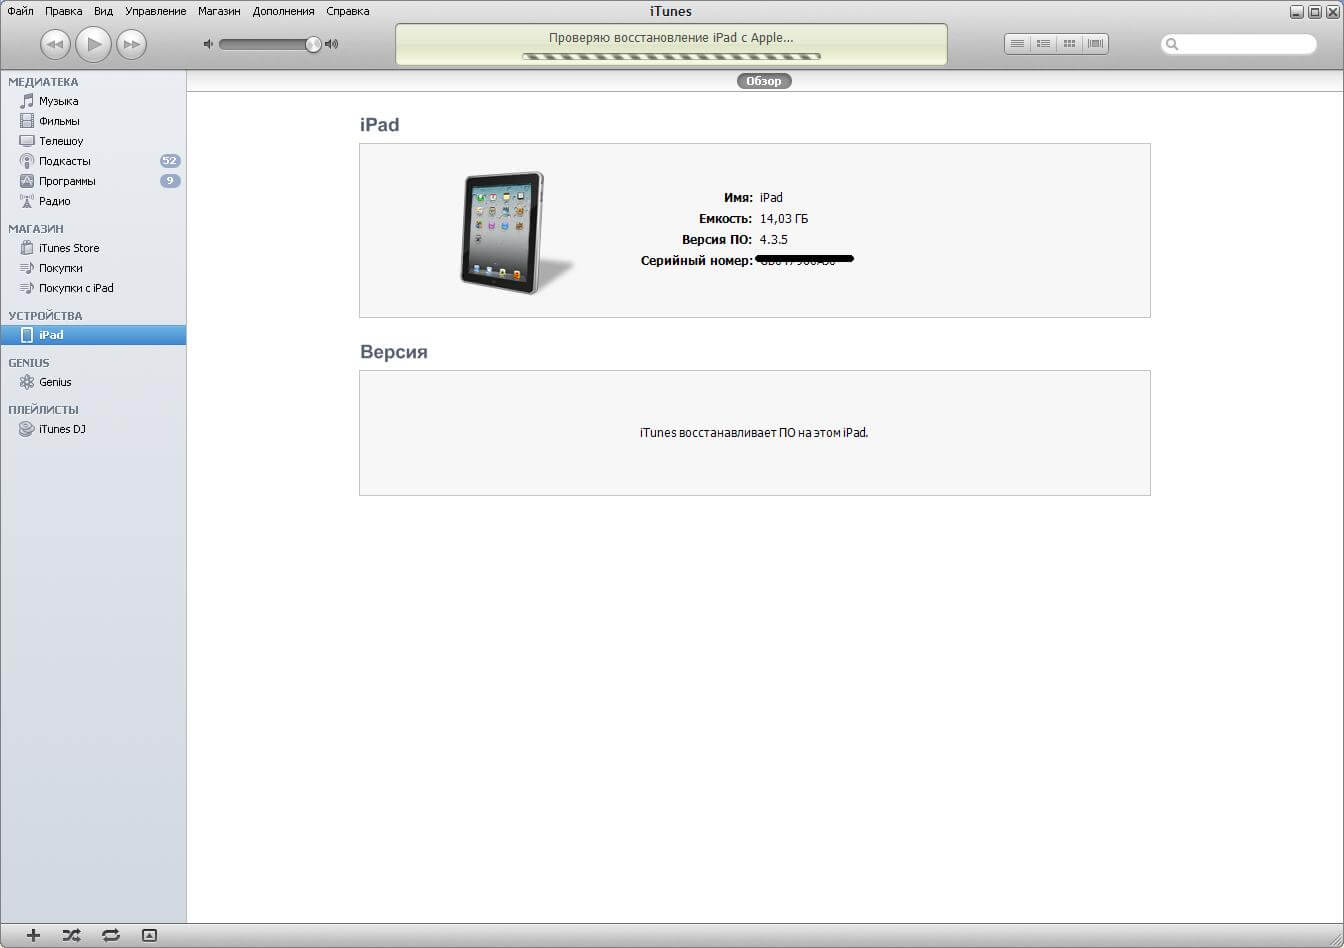1344x948 pixels.
Task: Click the message iTunes восстанавливает ПО
Action: click(x=754, y=433)
